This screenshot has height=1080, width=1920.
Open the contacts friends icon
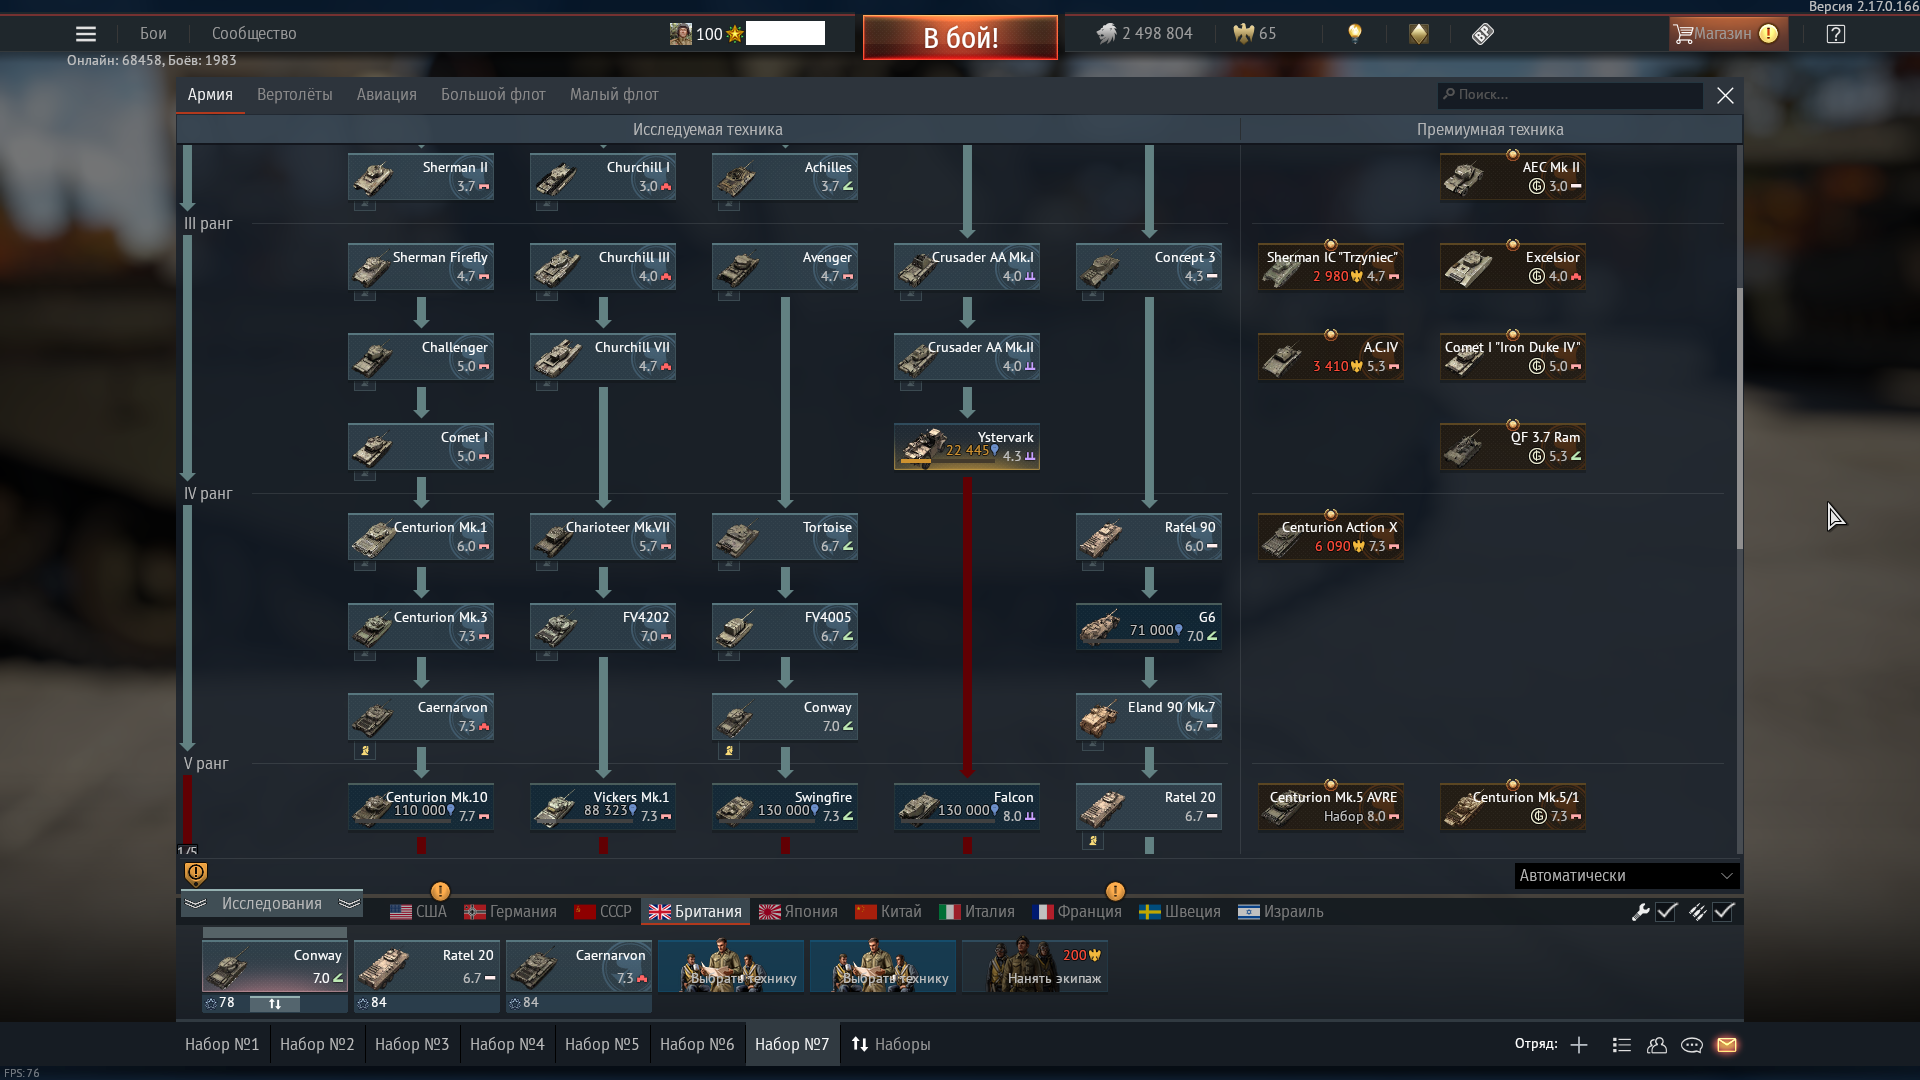[1657, 1045]
